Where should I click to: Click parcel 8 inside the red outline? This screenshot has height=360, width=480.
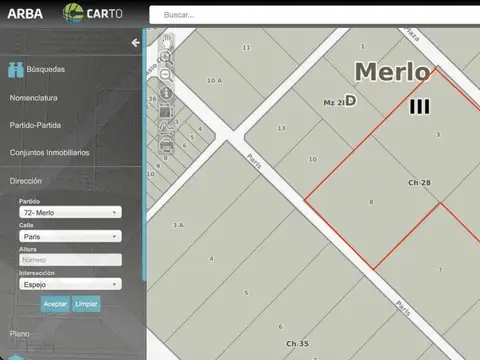point(371,202)
